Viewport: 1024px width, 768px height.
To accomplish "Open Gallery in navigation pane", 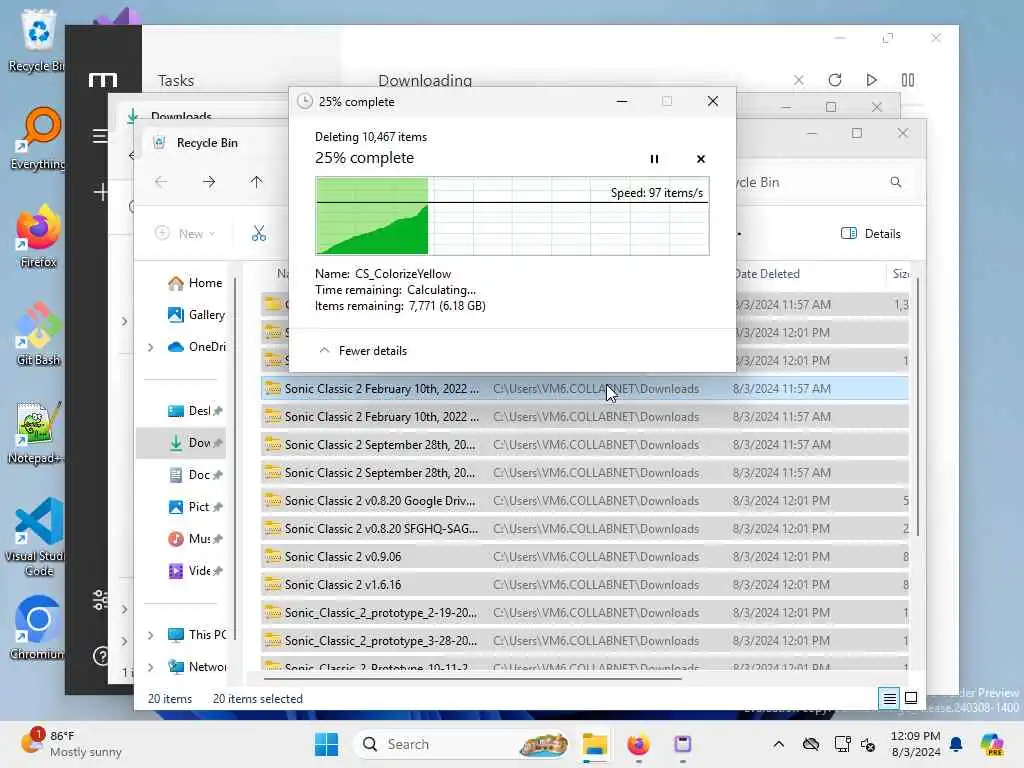I will (196, 315).
